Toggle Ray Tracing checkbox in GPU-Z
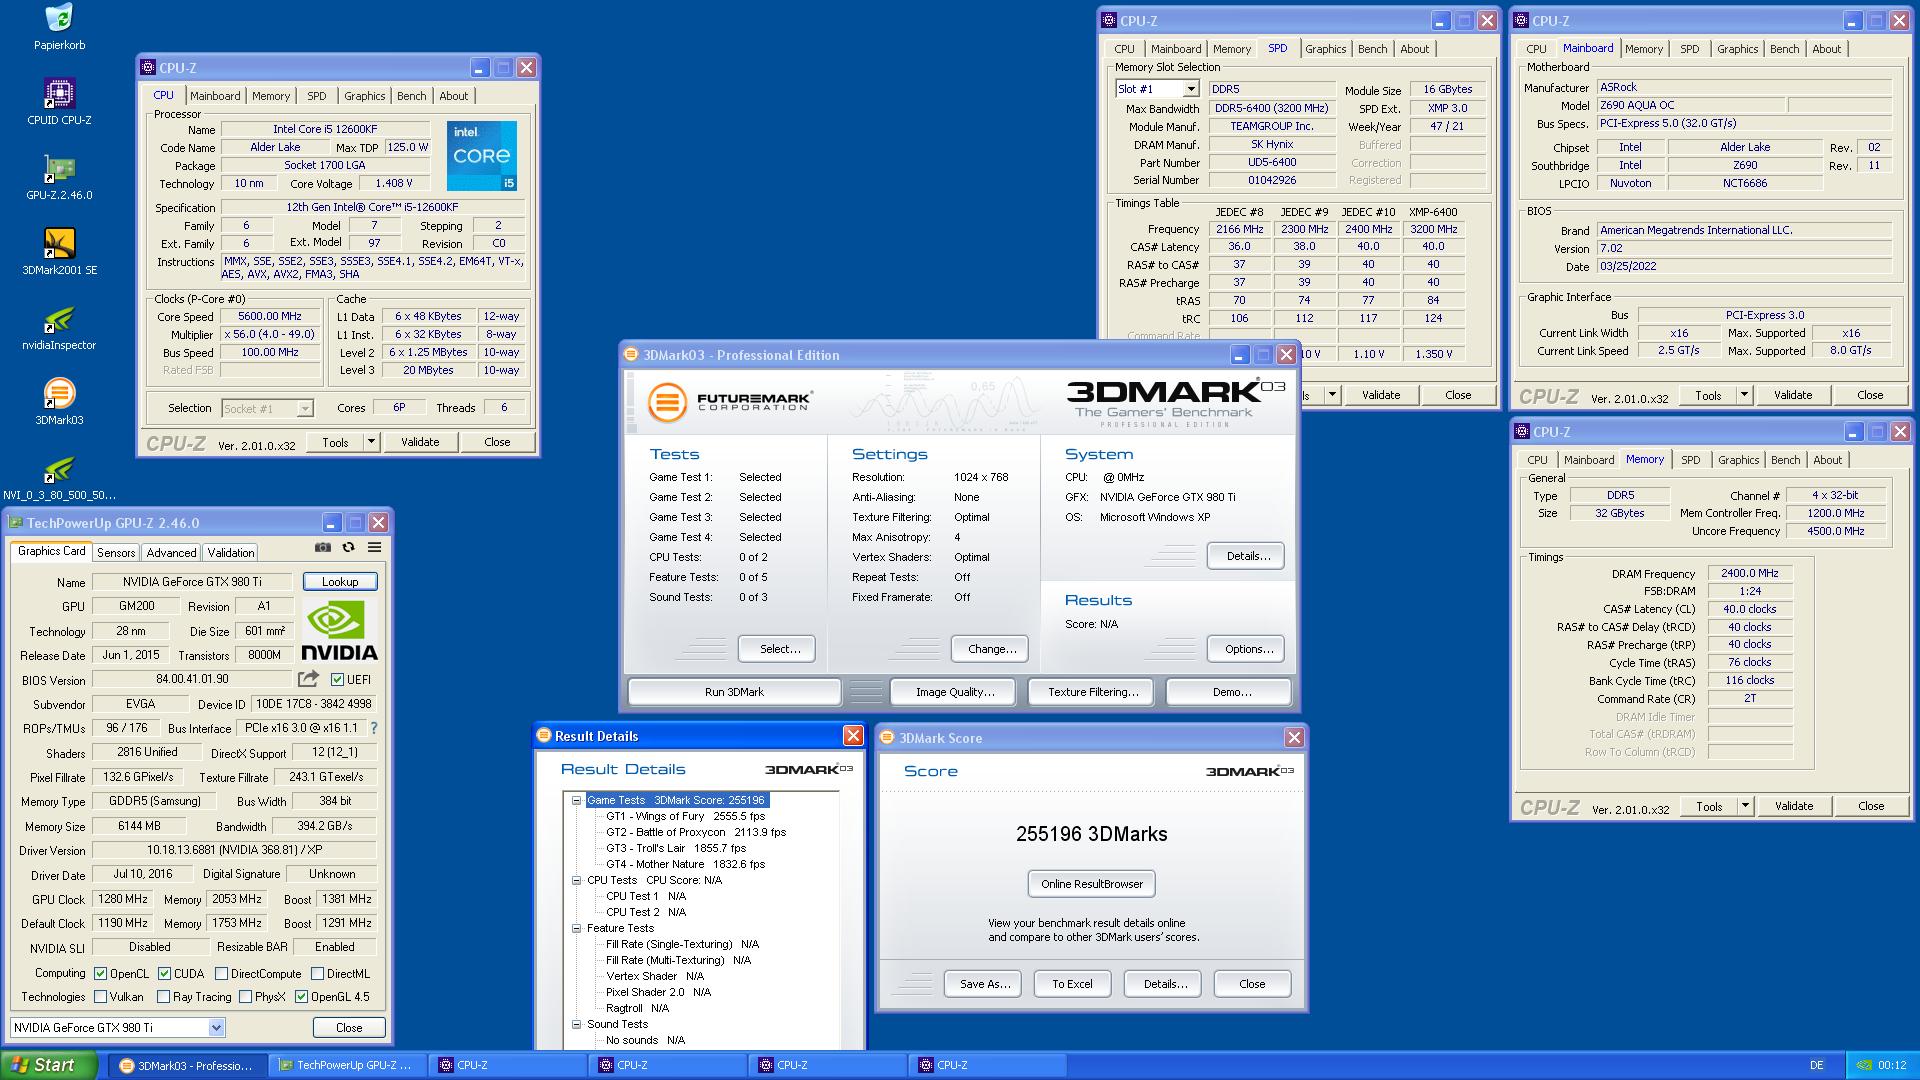Viewport: 1920px width, 1080px height. pyautogui.click(x=163, y=997)
